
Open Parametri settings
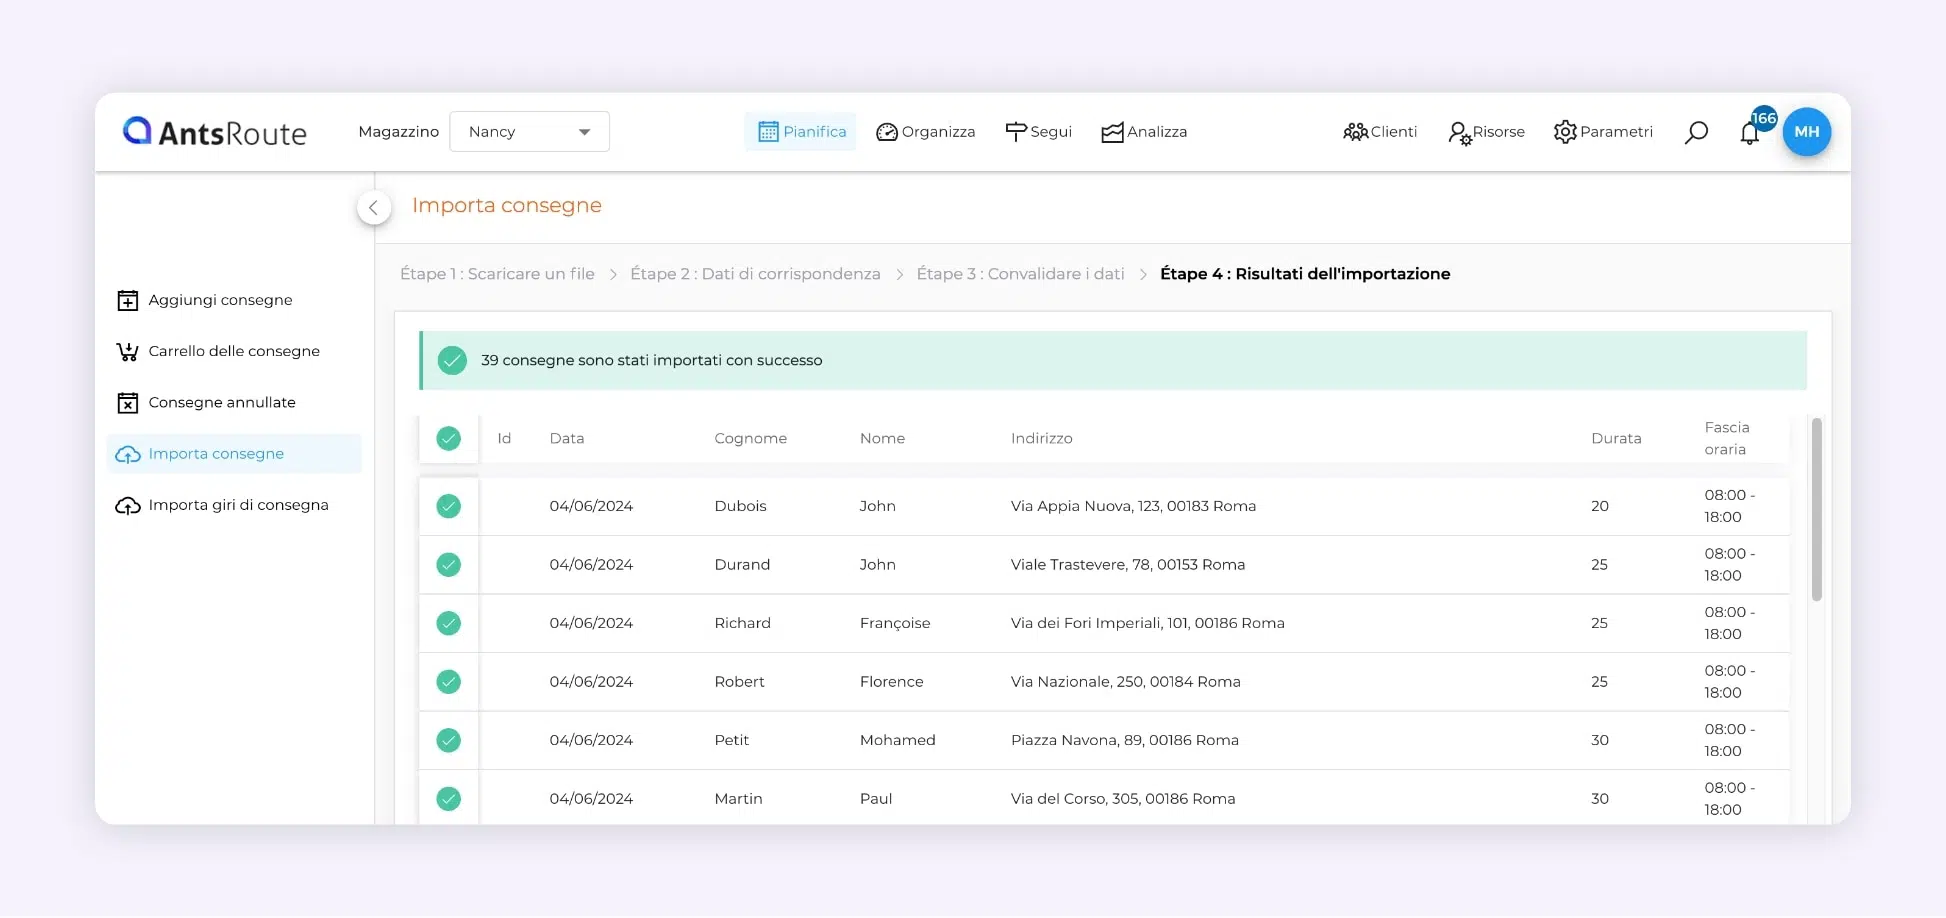point(1603,132)
